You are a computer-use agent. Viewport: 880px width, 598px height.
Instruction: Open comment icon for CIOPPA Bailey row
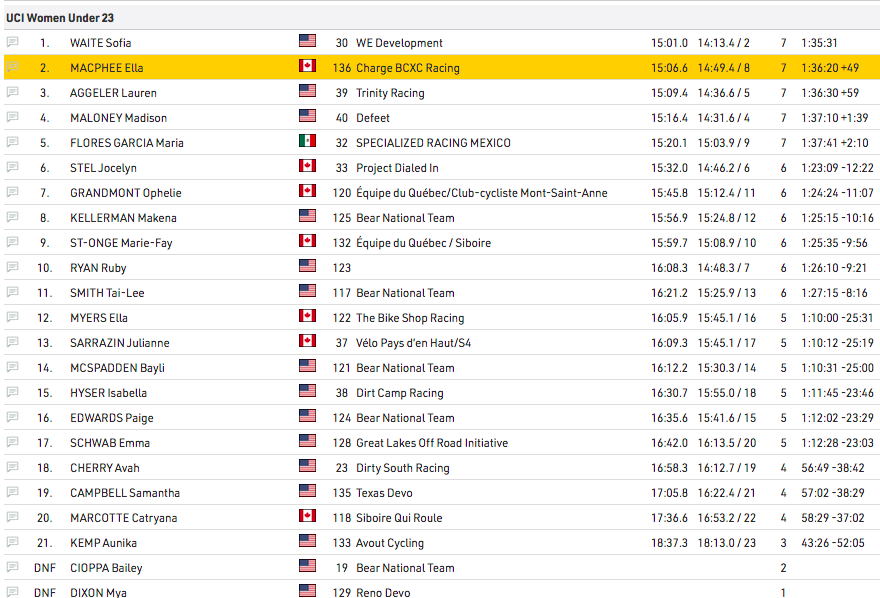point(12,567)
